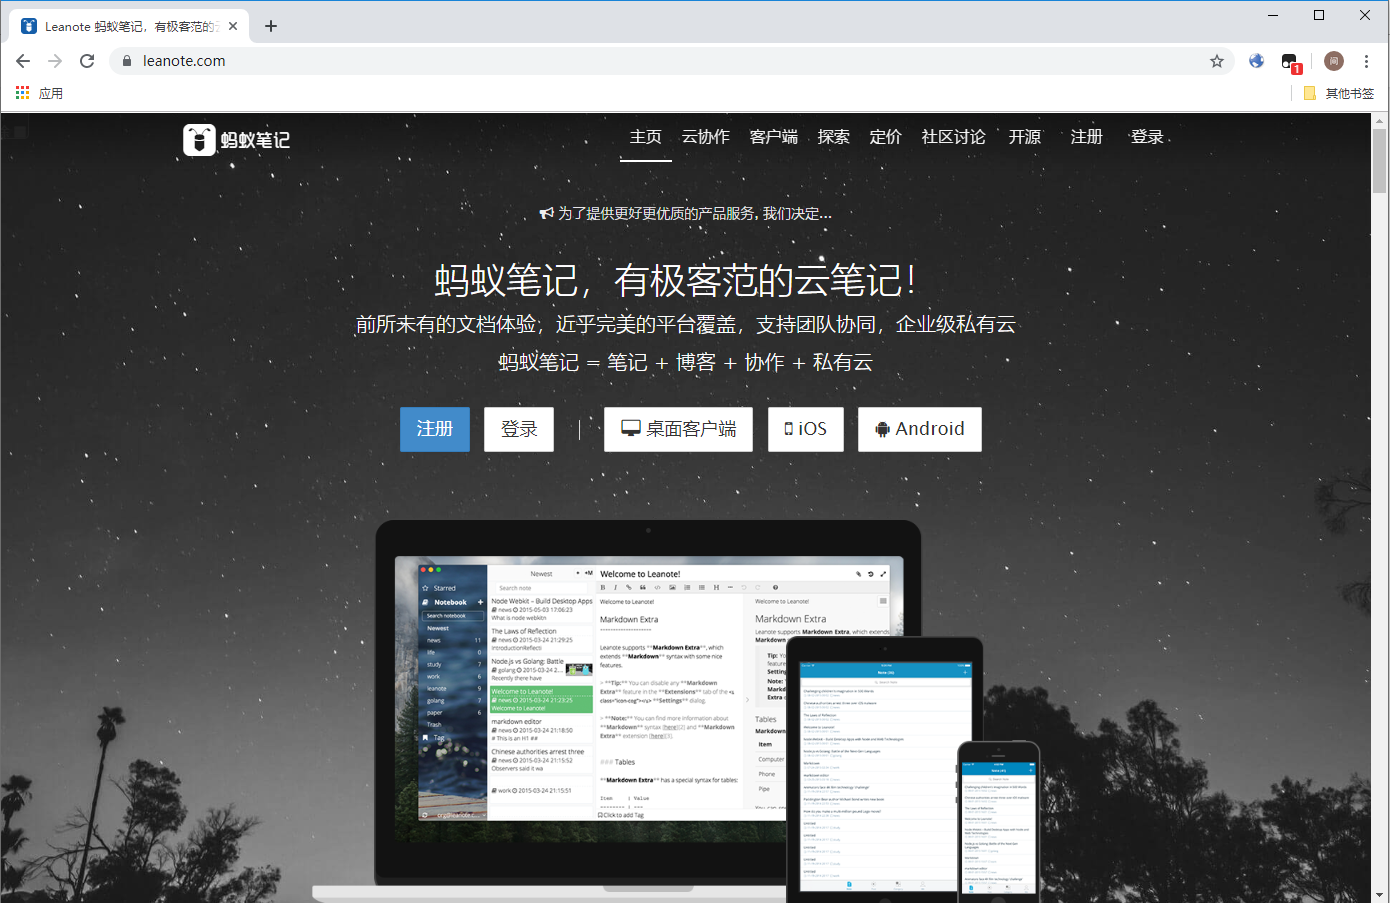This screenshot has width=1390, height=903.
Task: Open the 客户端 navigation item
Action: tap(774, 137)
